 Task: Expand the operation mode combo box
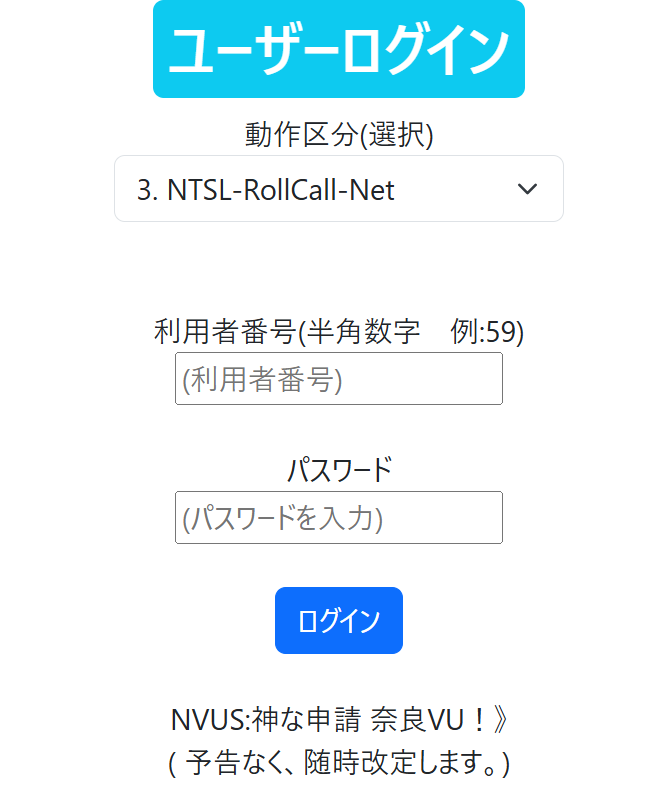coord(339,188)
